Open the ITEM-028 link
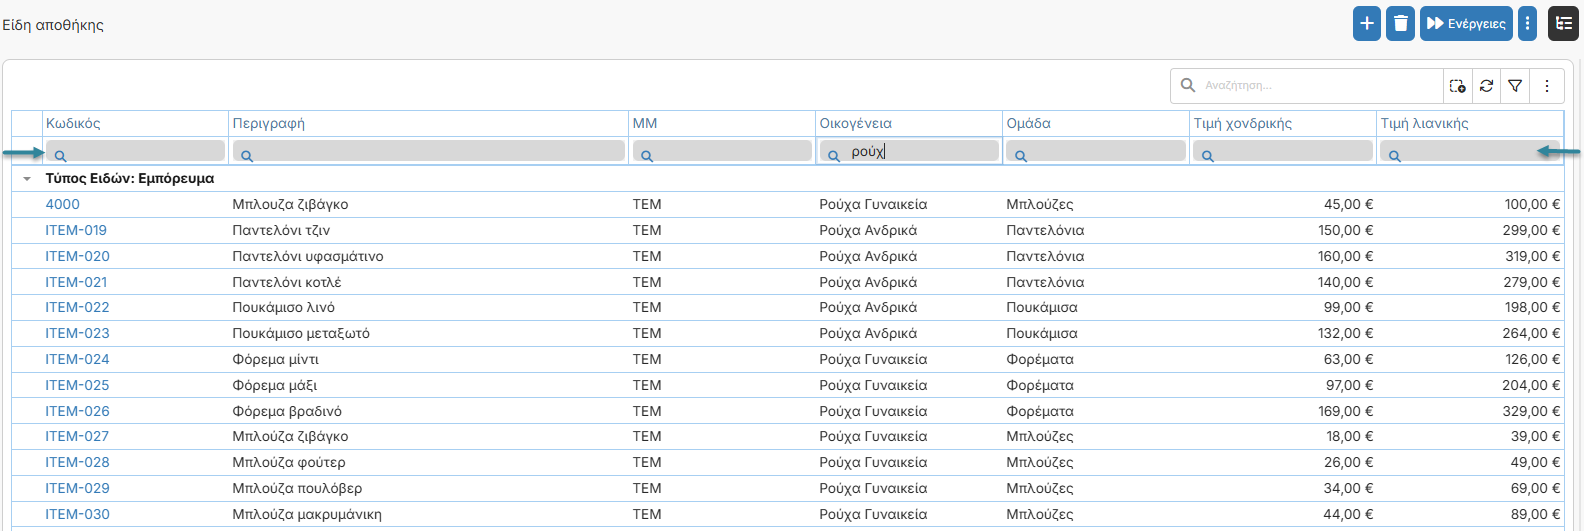 click(x=77, y=462)
